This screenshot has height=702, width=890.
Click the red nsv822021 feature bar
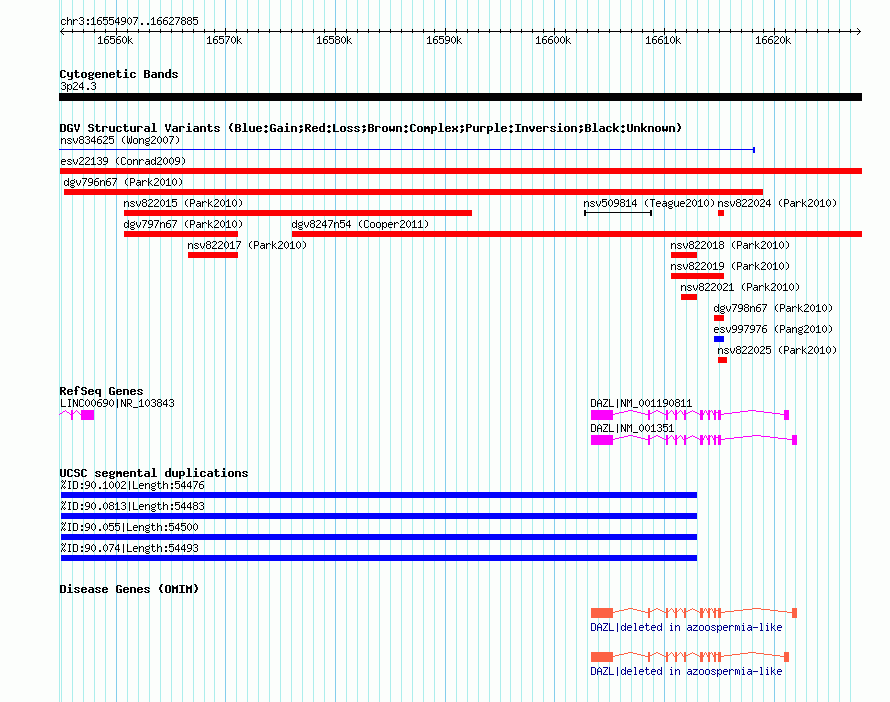pos(689,297)
